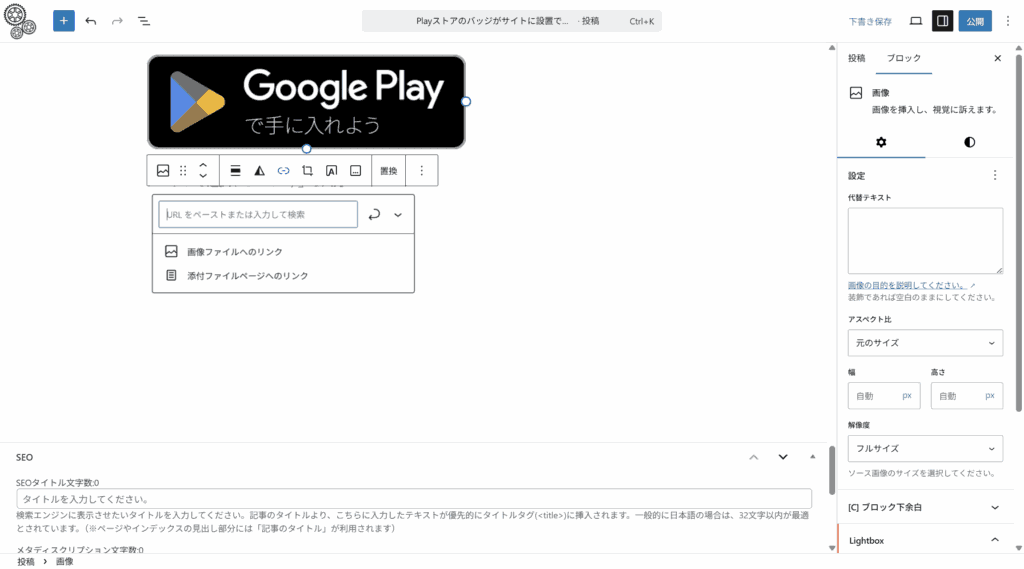Screen dimensions: 1024x569
Task: Expand the [C] ブロック下余白 panel
Action: tap(925, 507)
